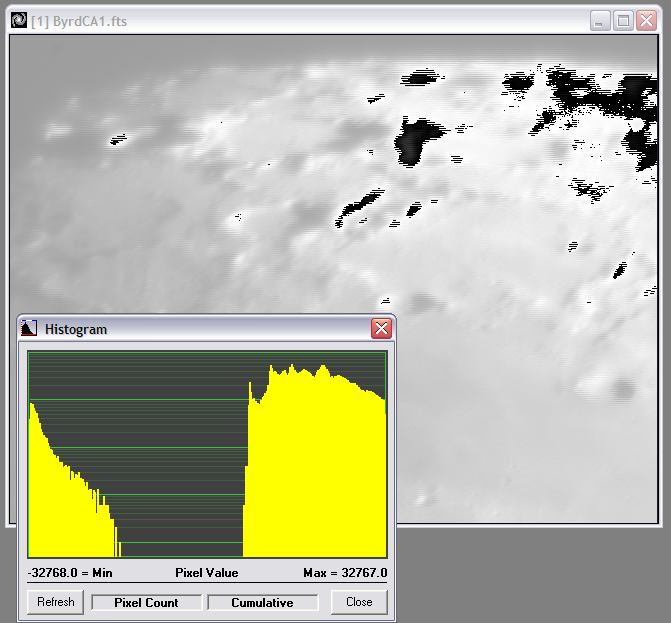Click the Pixel Value axis label
671x623 pixels.
pyautogui.click(x=206, y=573)
